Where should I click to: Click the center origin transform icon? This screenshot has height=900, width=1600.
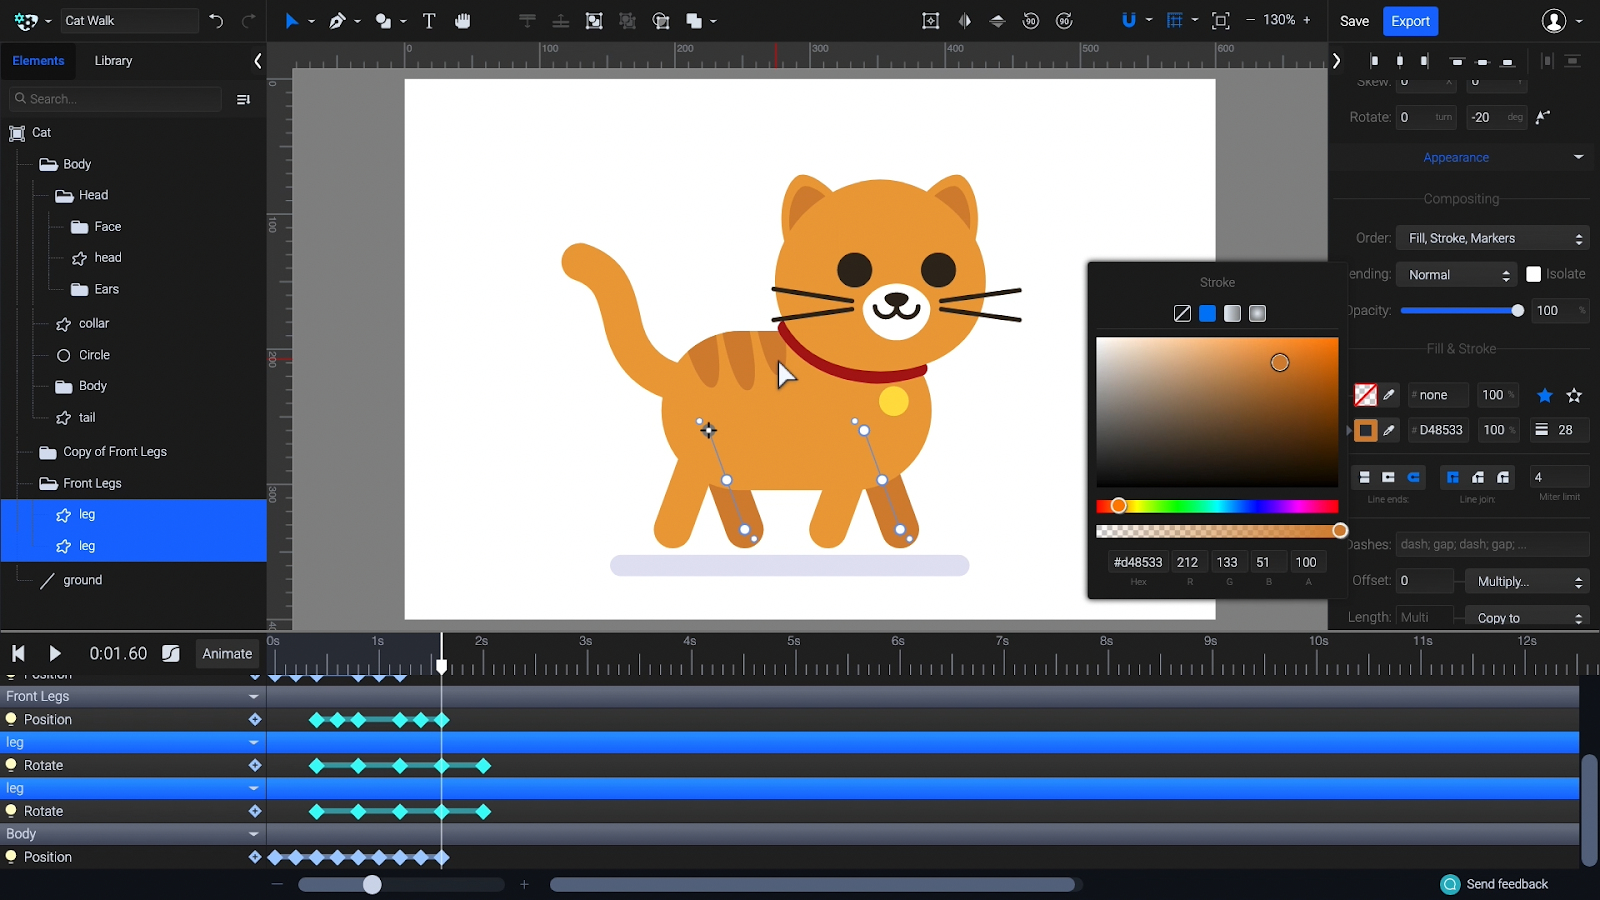(x=930, y=21)
